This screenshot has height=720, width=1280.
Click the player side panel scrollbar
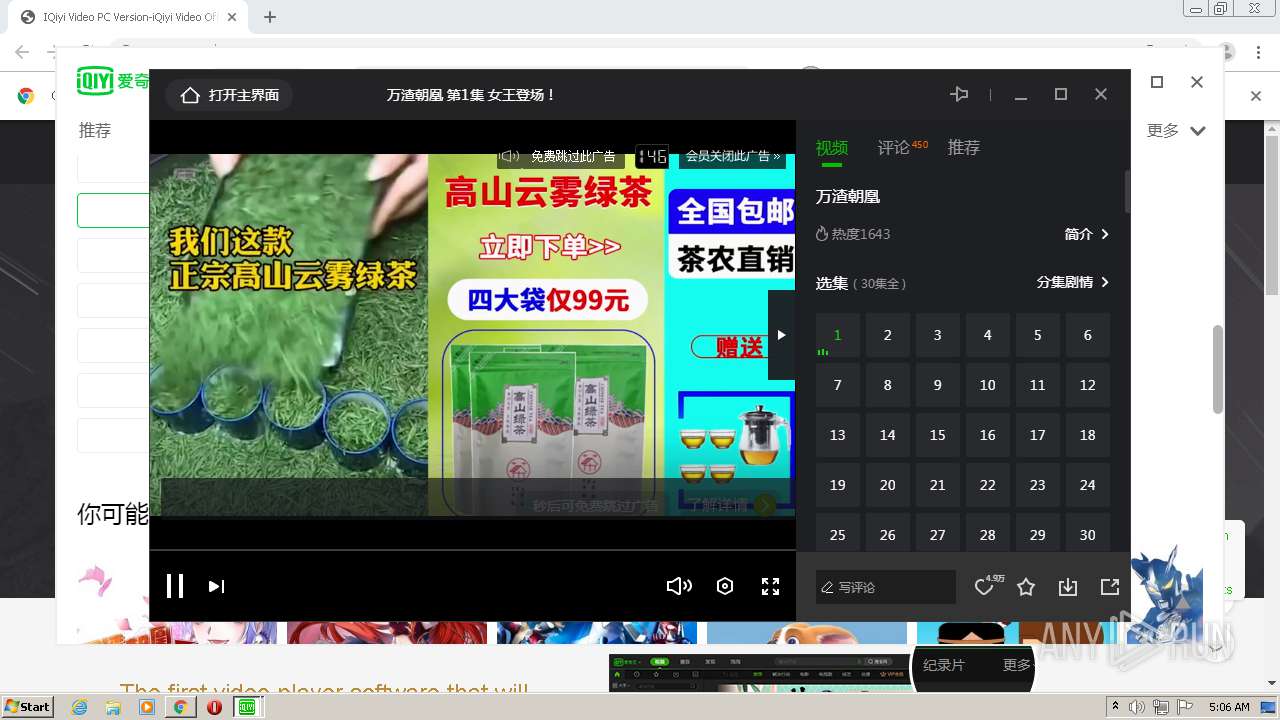(x=1127, y=190)
